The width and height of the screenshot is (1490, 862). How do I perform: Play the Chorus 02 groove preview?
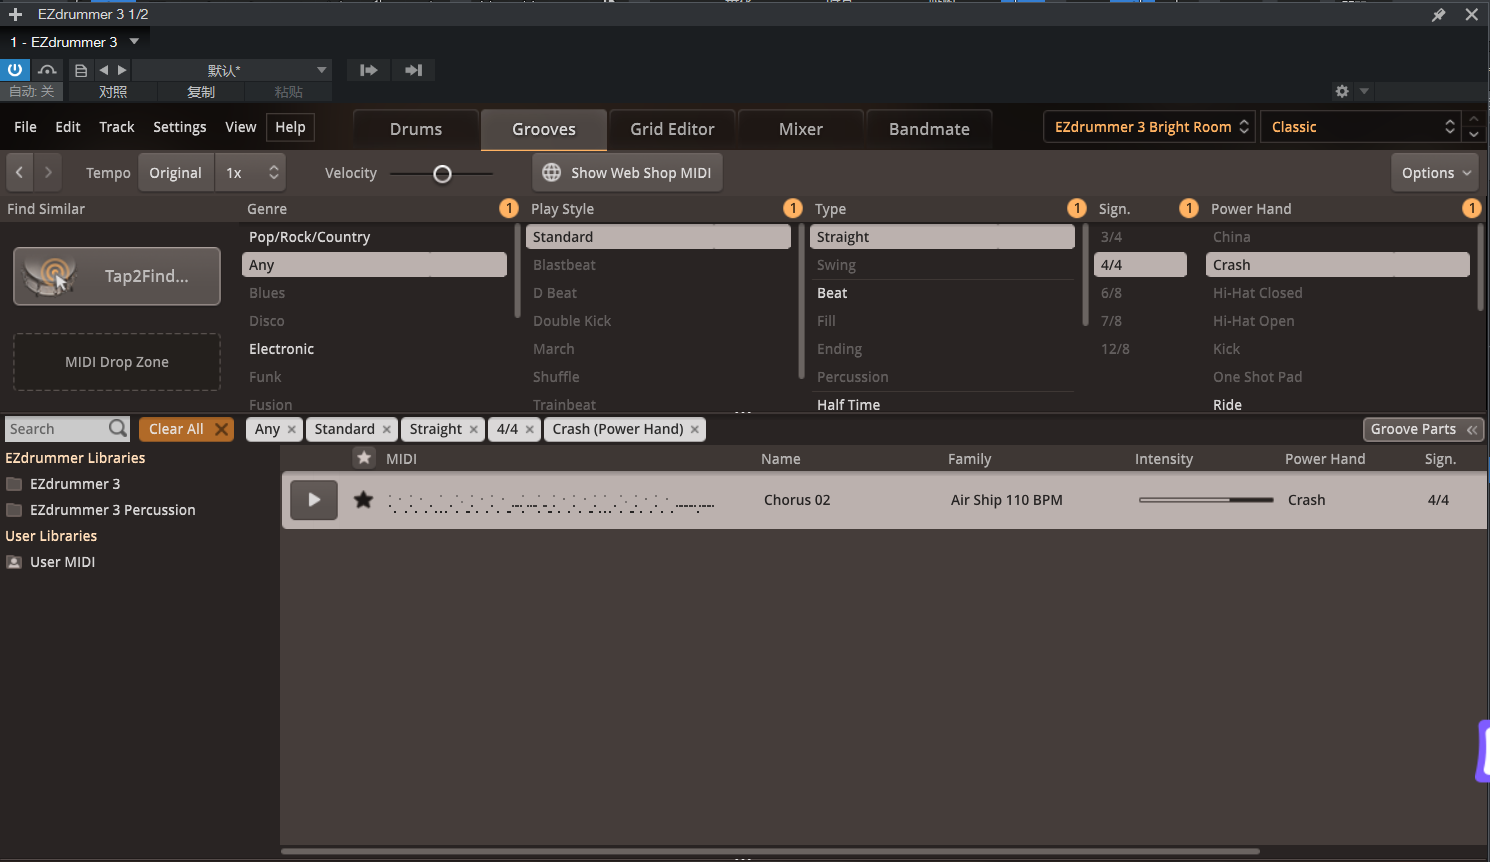(x=313, y=500)
